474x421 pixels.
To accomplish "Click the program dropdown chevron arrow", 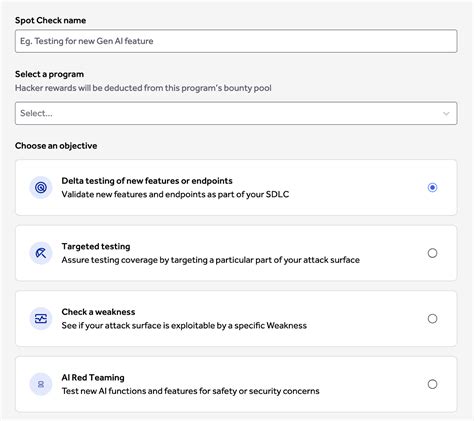I will [x=446, y=114].
